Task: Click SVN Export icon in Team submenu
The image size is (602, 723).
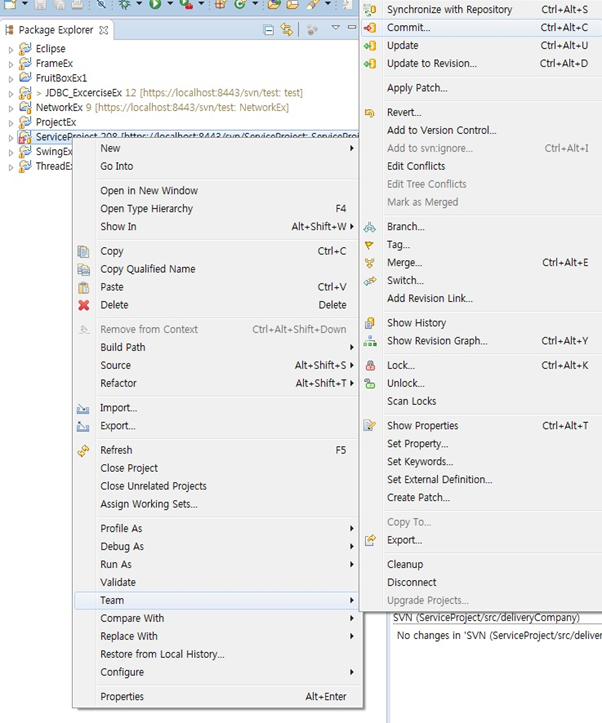Action: [370, 540]
